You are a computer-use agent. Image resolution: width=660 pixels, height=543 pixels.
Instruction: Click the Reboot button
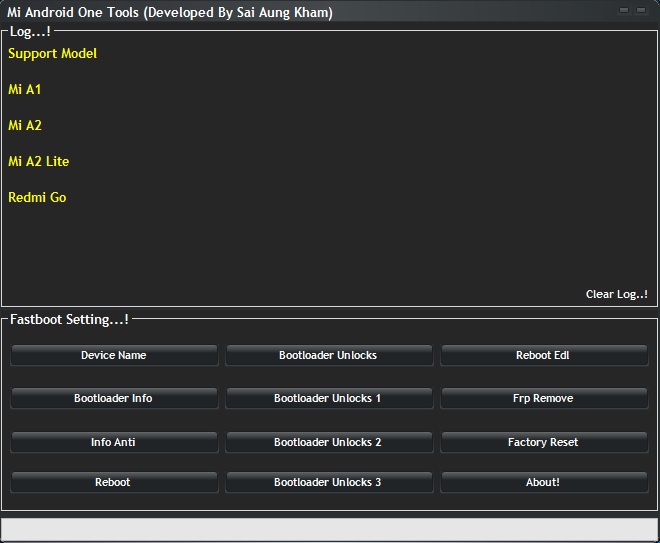(x=114, y=482)
